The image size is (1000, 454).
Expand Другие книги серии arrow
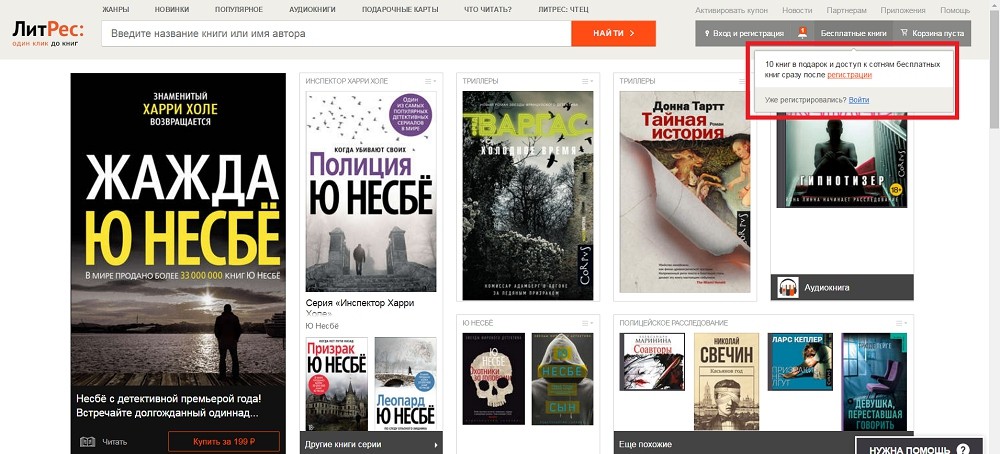pyautogui.click(x=436, y=444)
